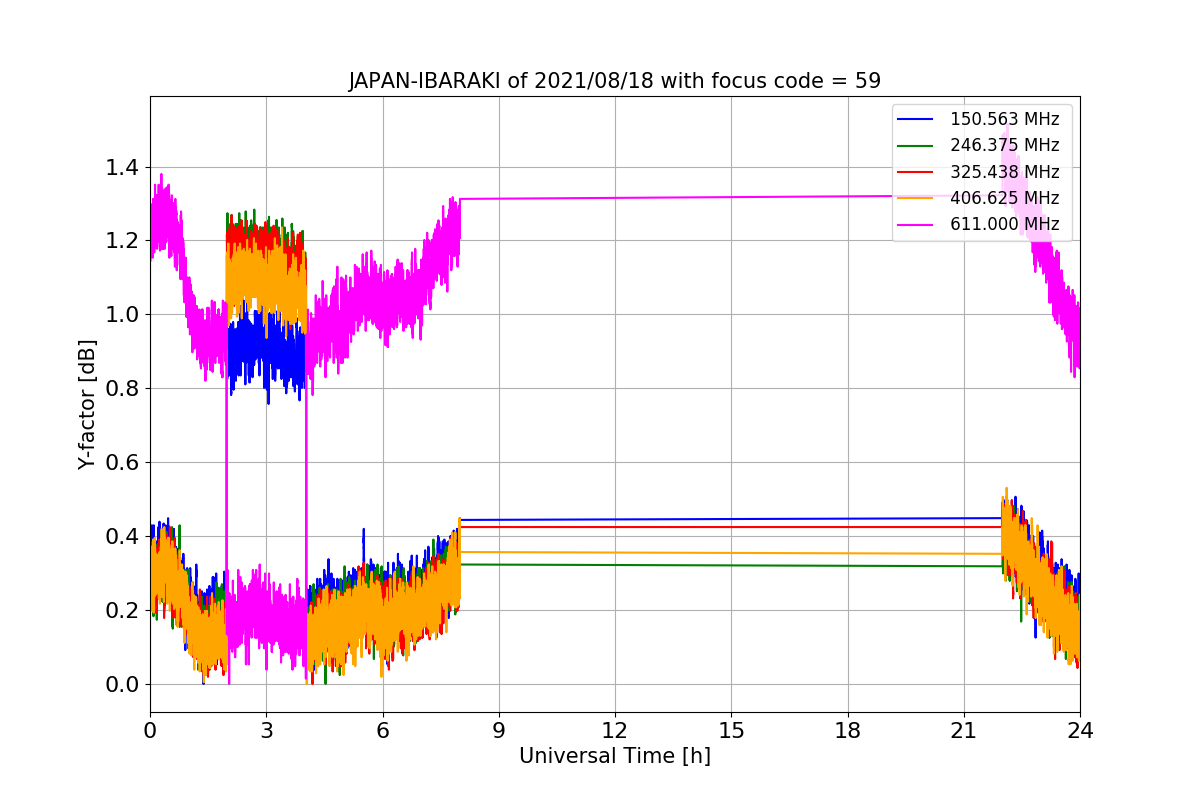Screen dimensions: 1200x800
Task: Click x-axis tick label 15
Action: pos(731,730)
